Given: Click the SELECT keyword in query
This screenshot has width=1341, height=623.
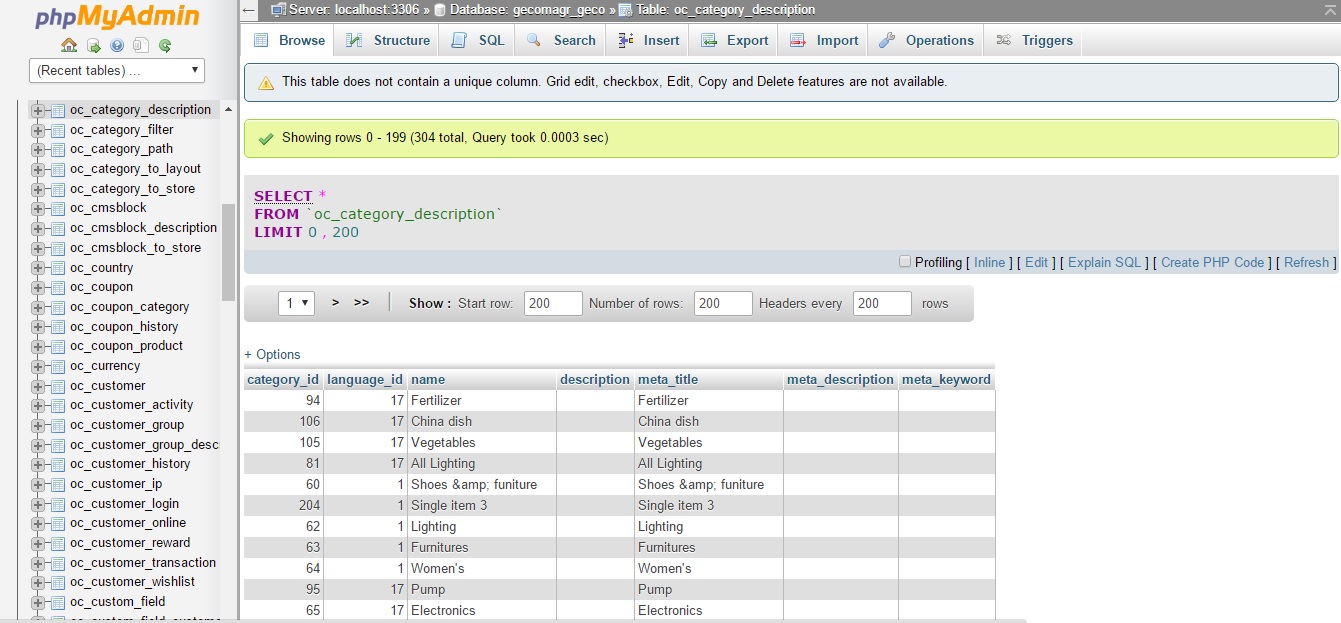Looking at the screenshot, I should [x=283, y=196].
